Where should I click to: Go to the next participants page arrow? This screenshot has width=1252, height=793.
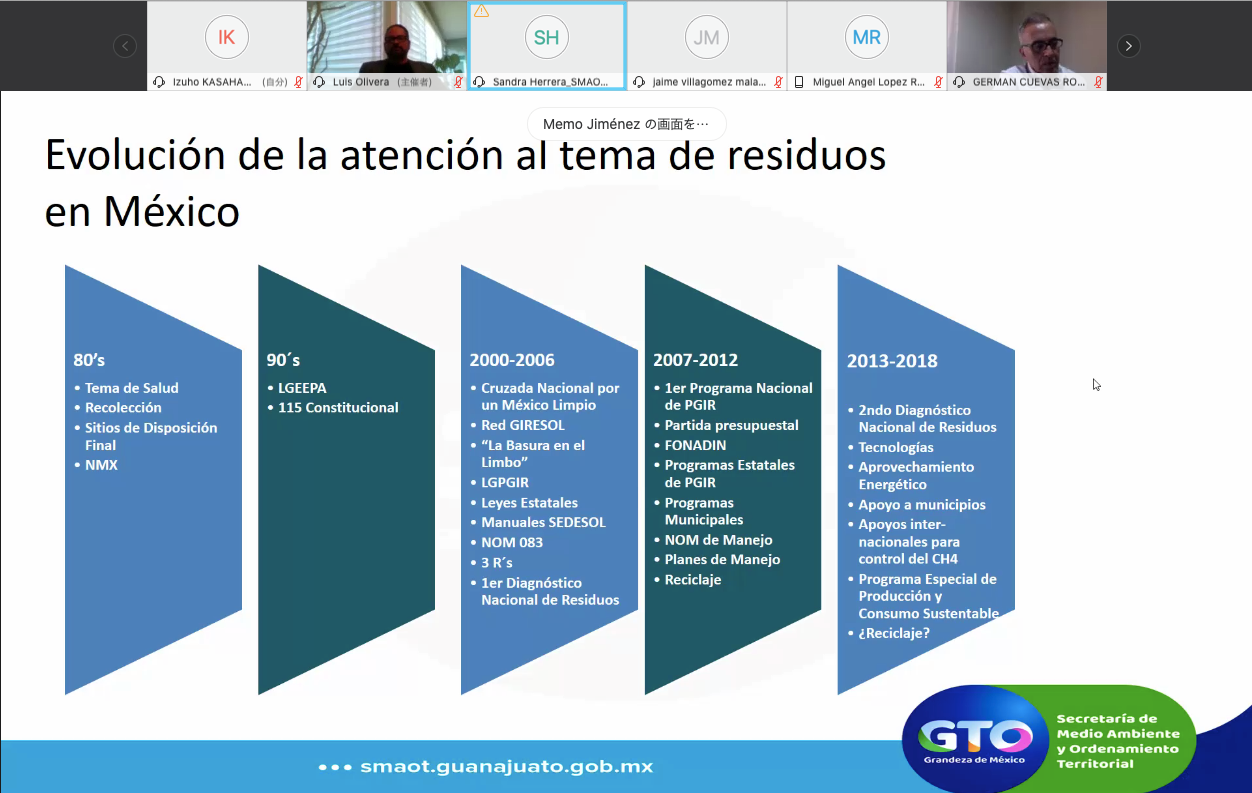[x=1128, y=46]
